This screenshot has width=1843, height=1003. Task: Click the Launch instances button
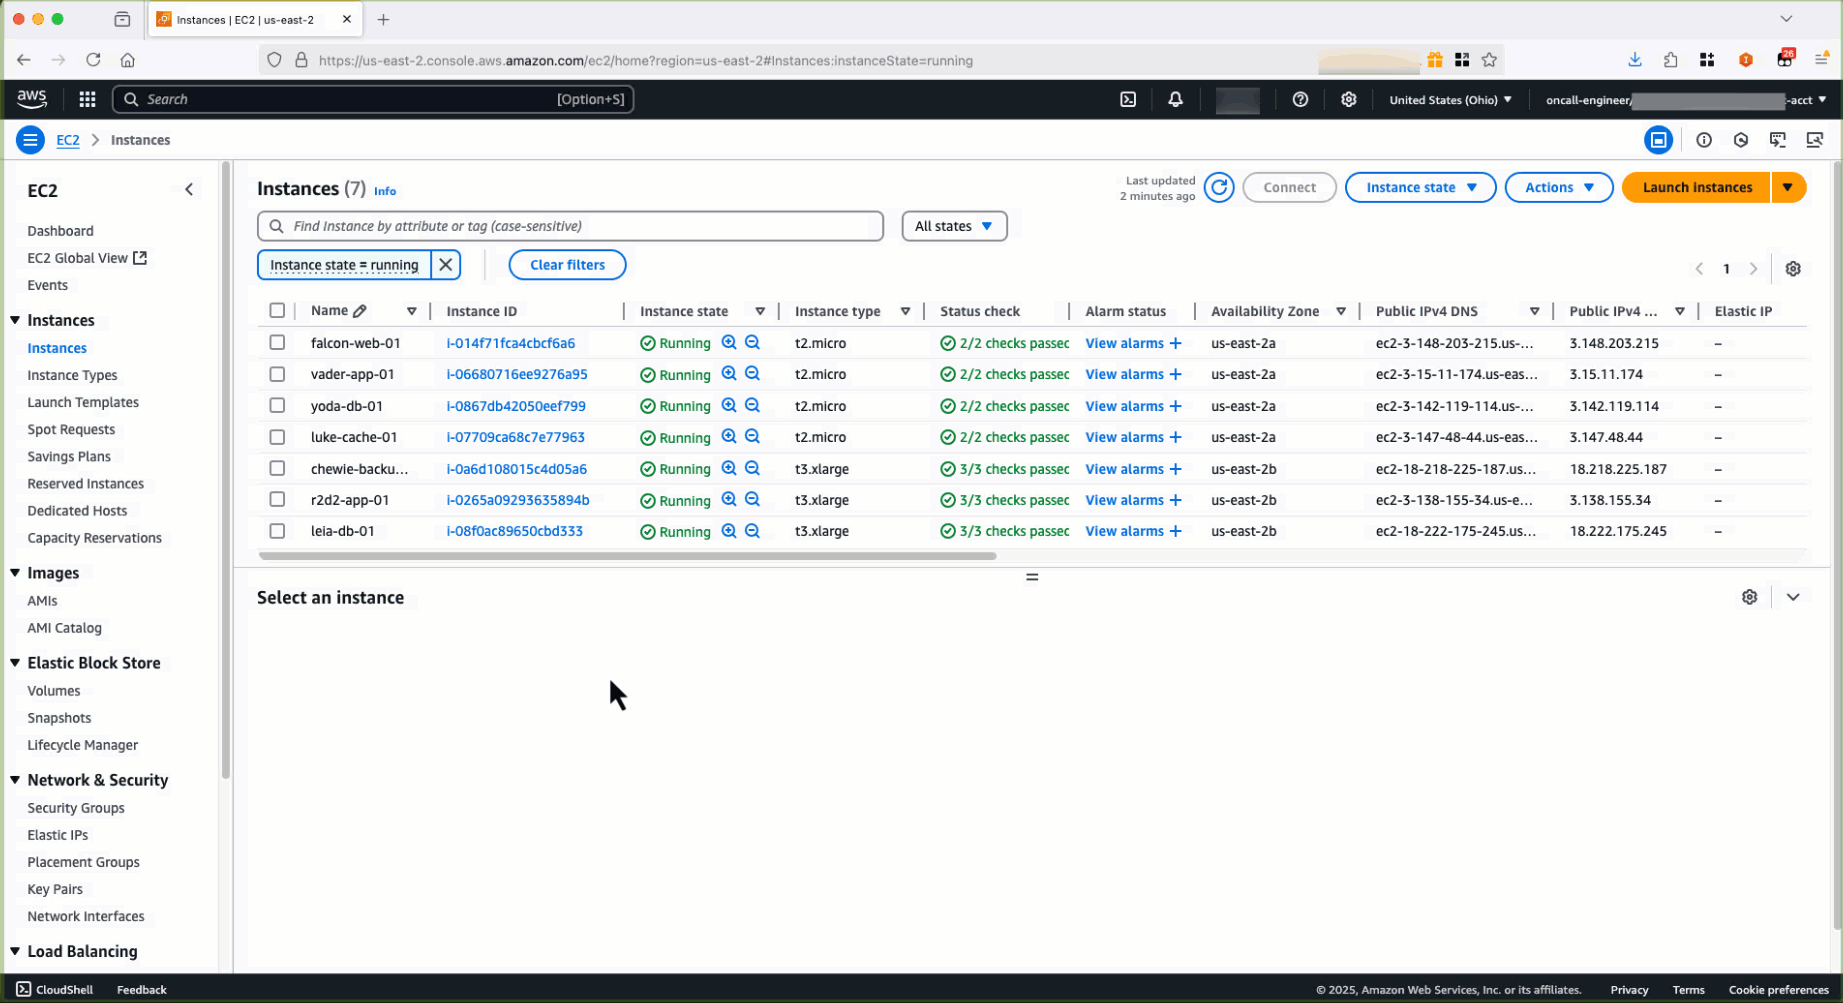pyautogui.click(x=1695, y=187)
